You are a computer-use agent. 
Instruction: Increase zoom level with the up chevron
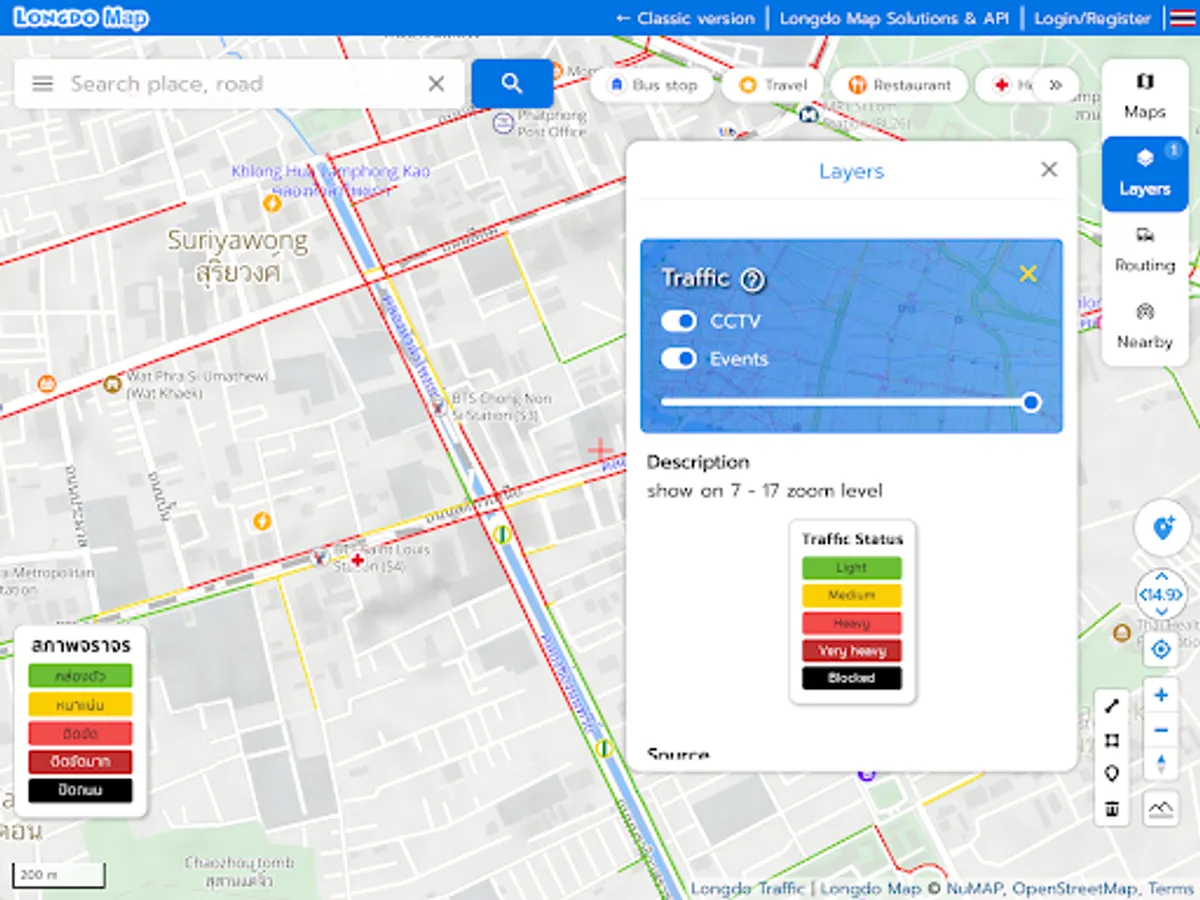click(1162, 577)
